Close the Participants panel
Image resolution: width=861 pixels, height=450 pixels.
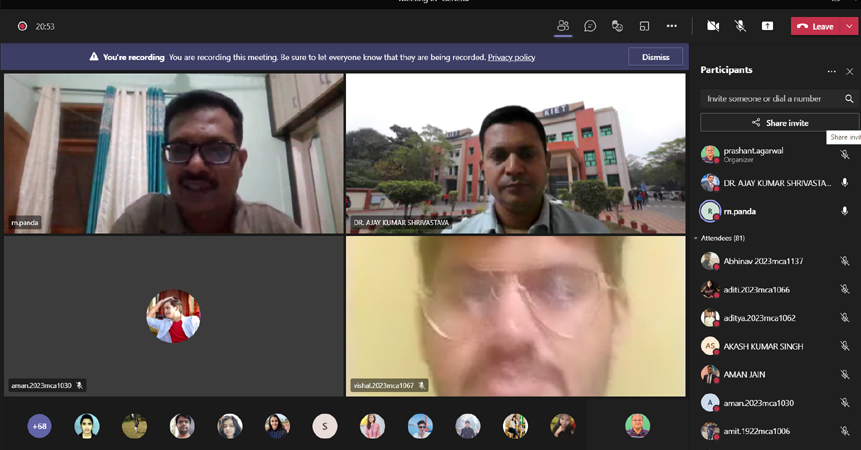[850, 71]
